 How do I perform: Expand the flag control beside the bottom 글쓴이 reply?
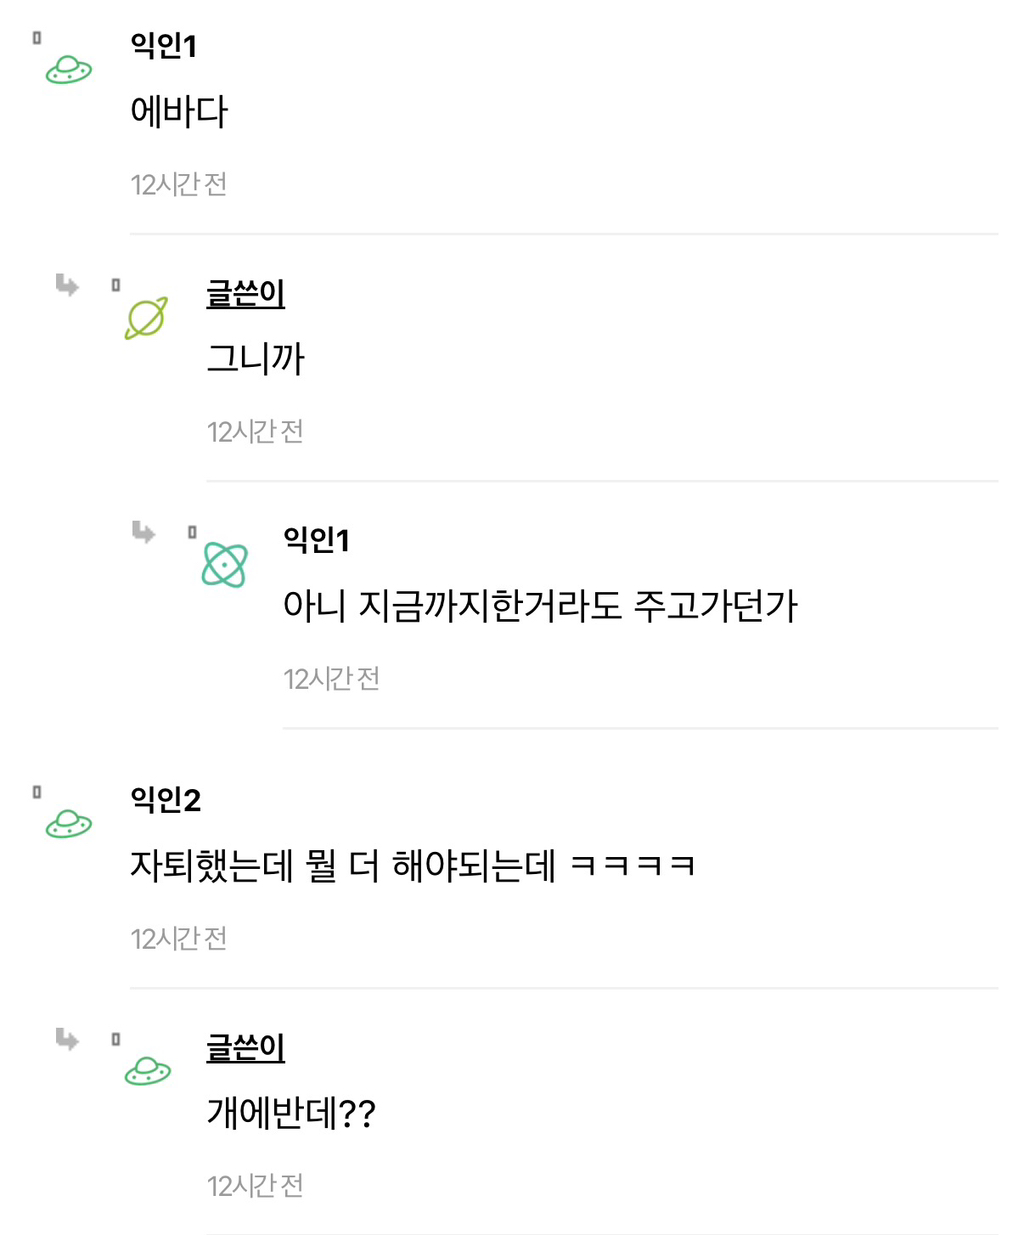(116, 1037)
